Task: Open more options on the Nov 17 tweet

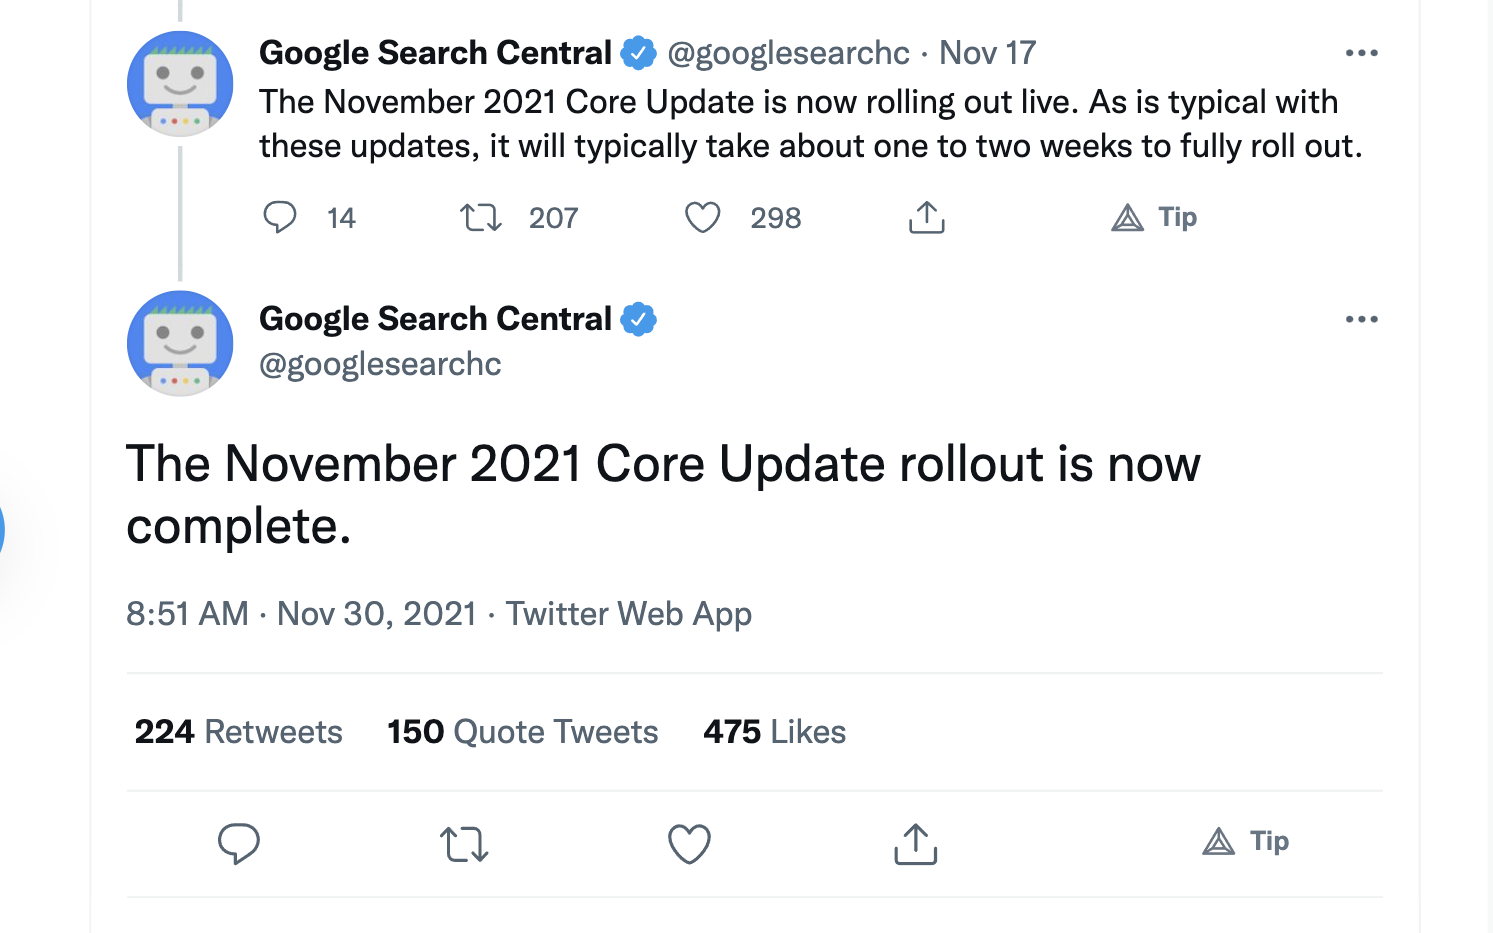Action: point(1362,51)
